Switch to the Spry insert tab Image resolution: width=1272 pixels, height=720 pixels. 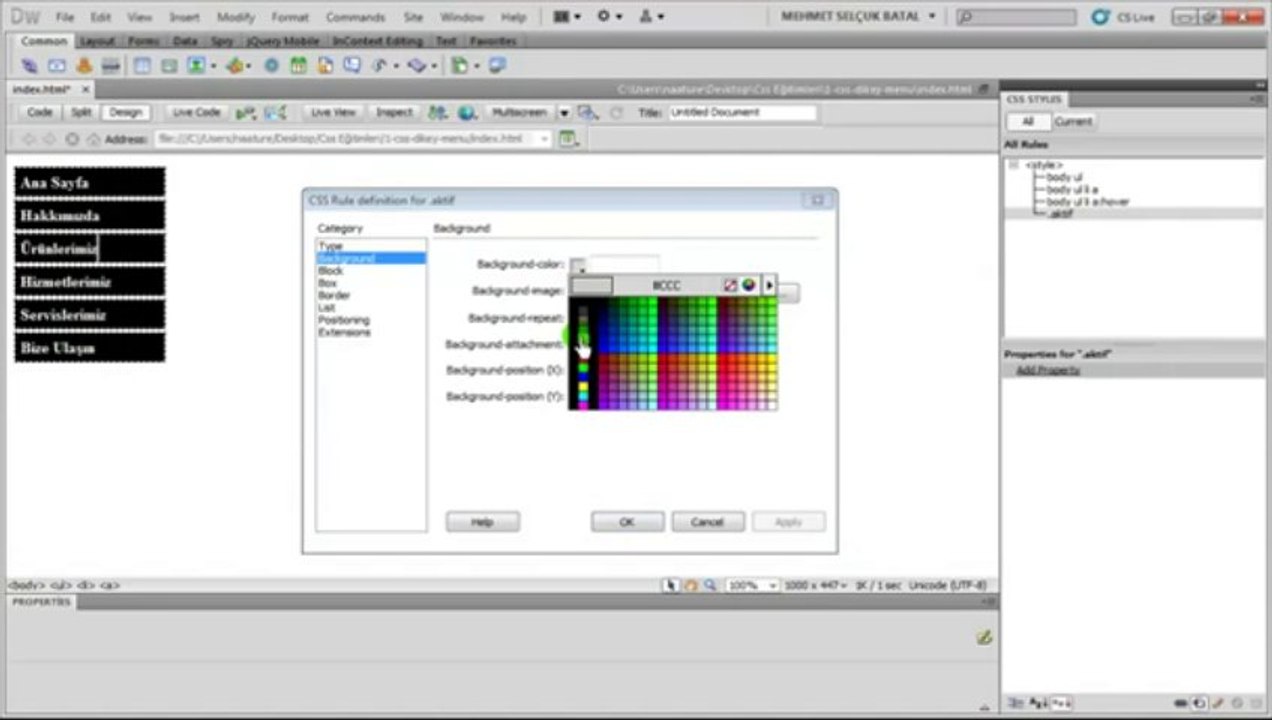[x=221, y=41]
